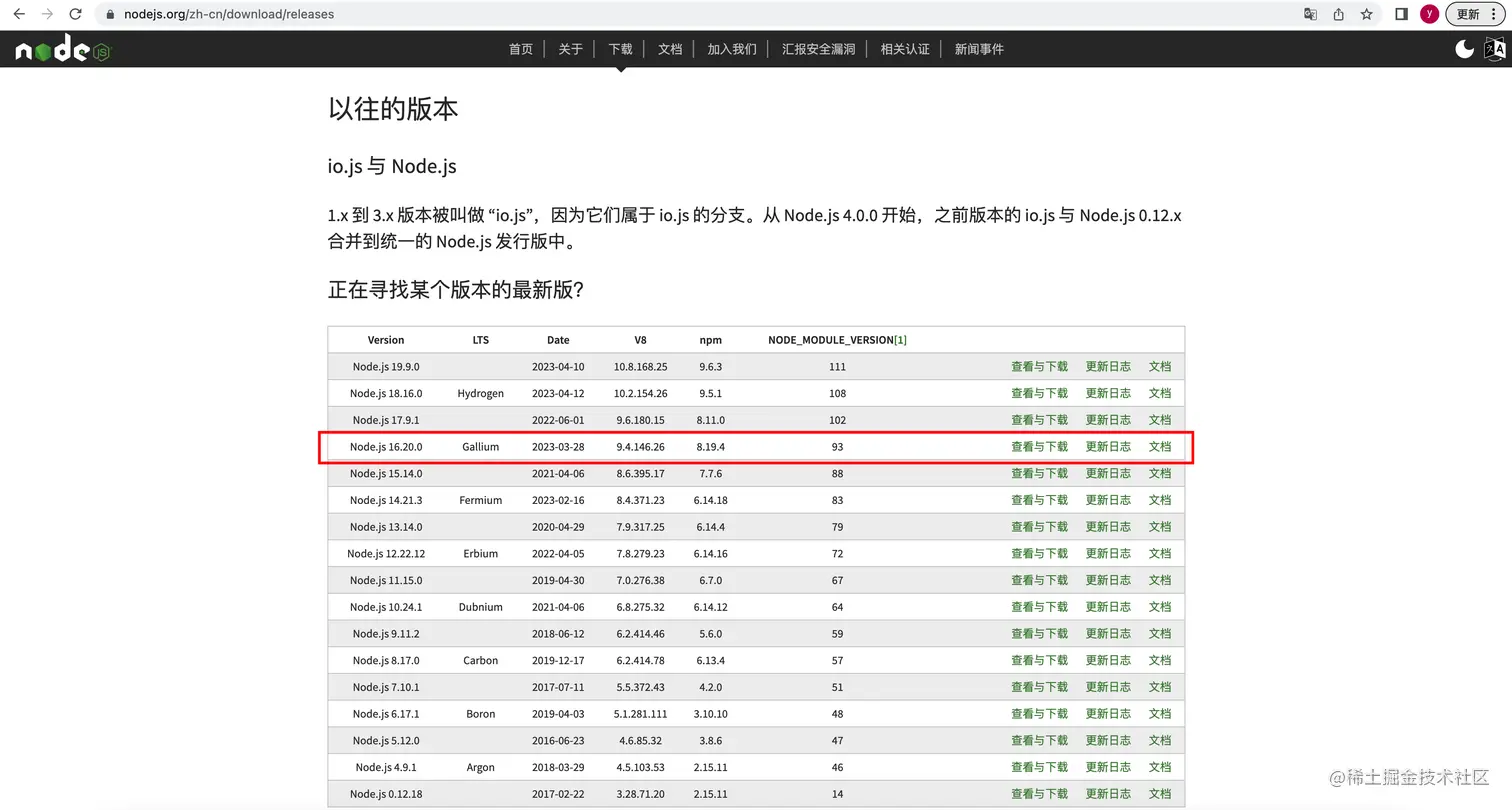Open the 文档 nav item

(670, 49)
